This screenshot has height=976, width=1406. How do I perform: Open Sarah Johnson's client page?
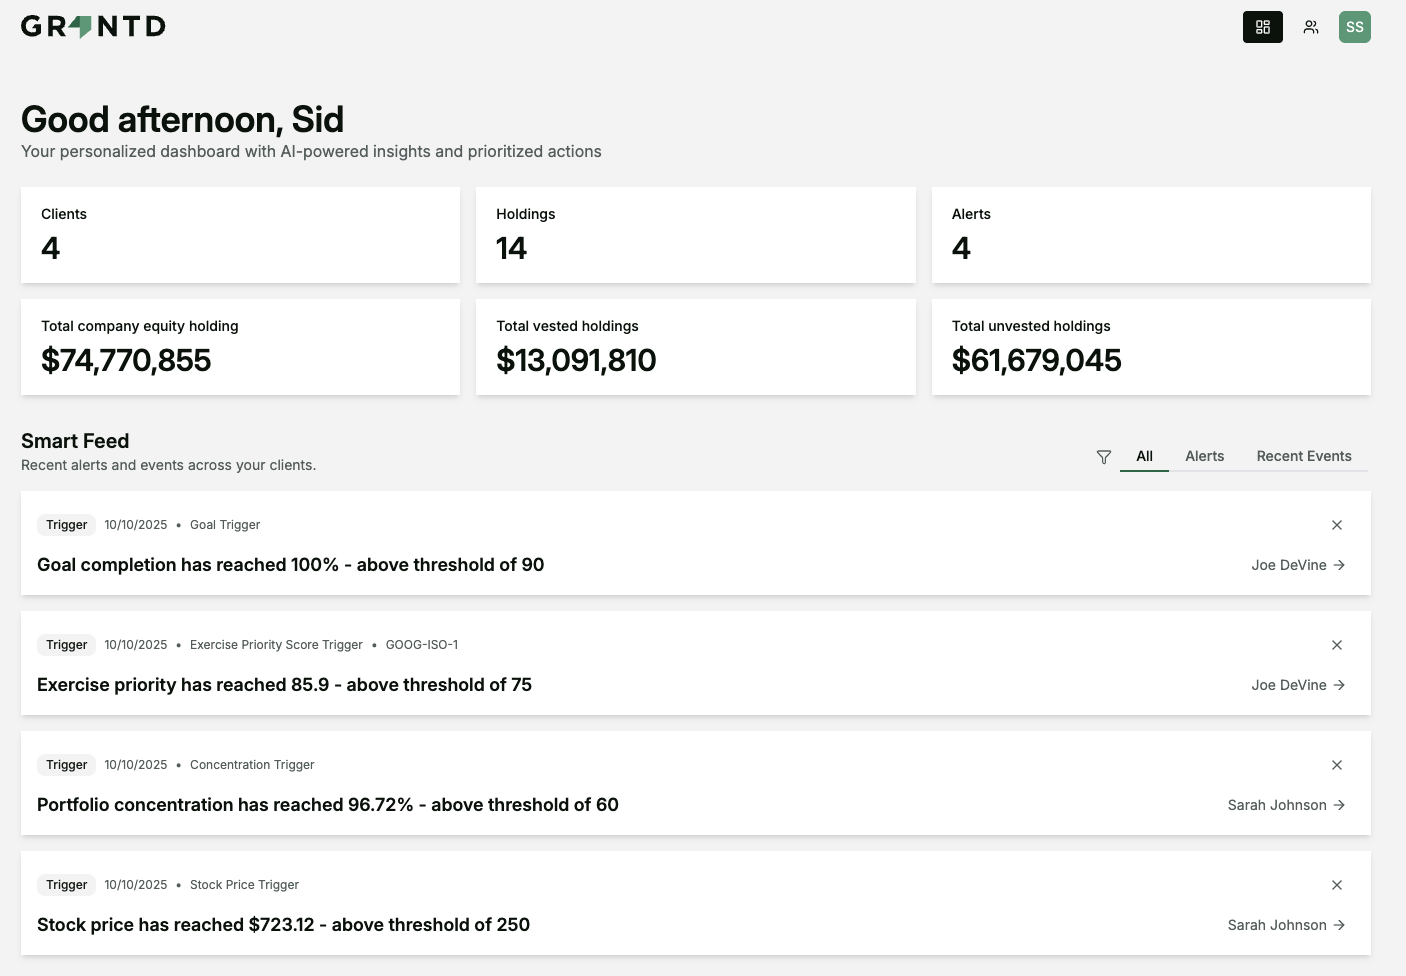[x=1277, y=805]
